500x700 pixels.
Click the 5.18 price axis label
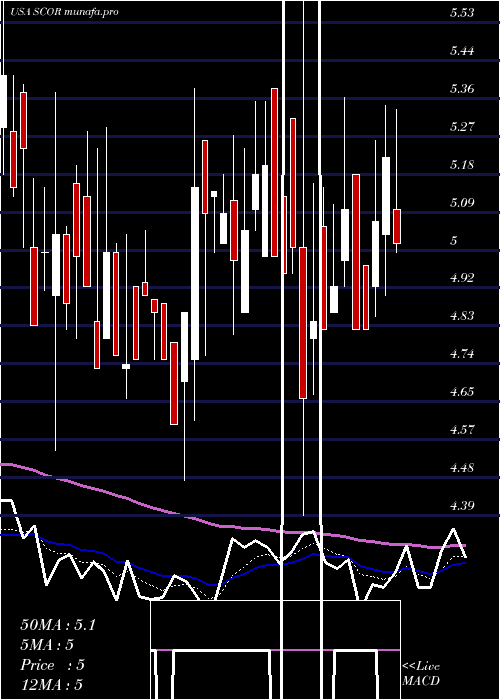pos(462,165)
